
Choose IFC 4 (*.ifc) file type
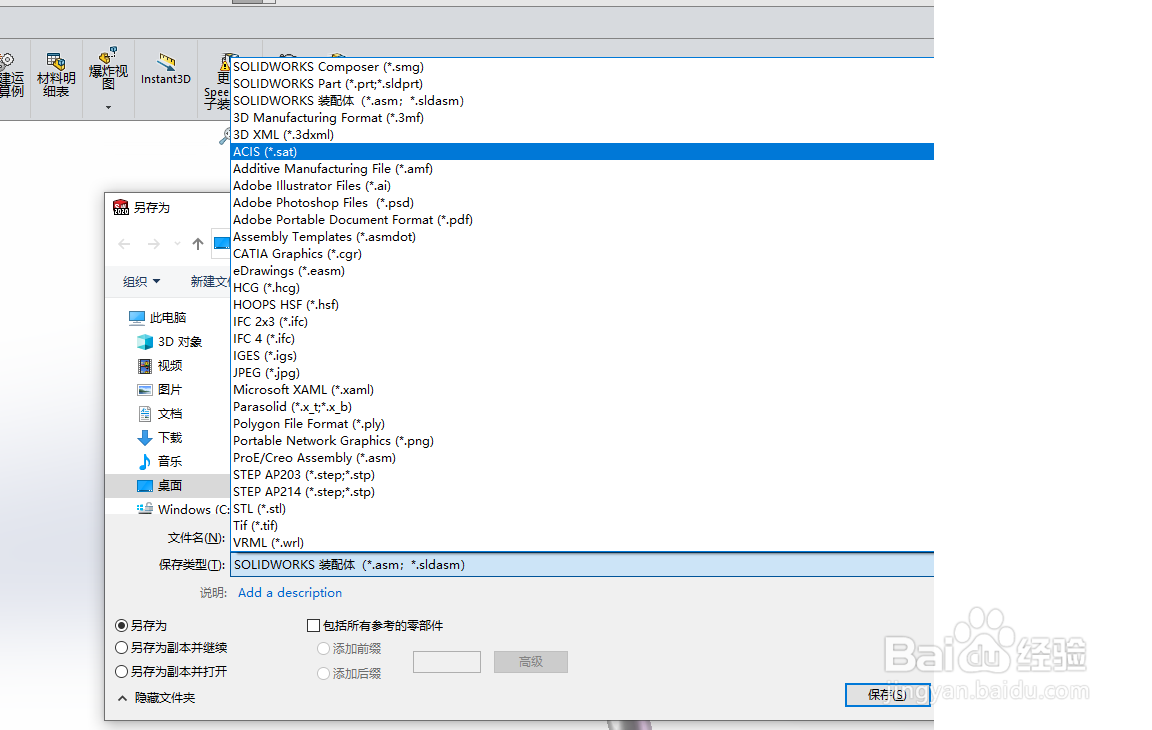[x=582, y=339]
